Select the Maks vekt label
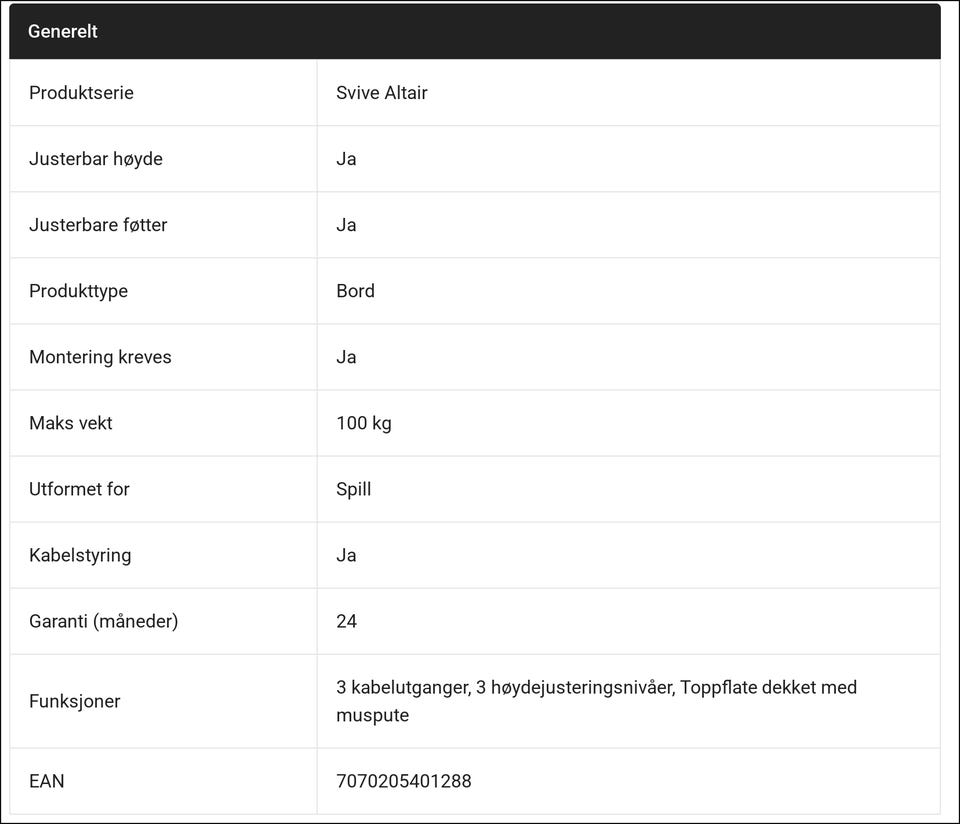Viewport: 960px width, 824px height. point(71,423)
